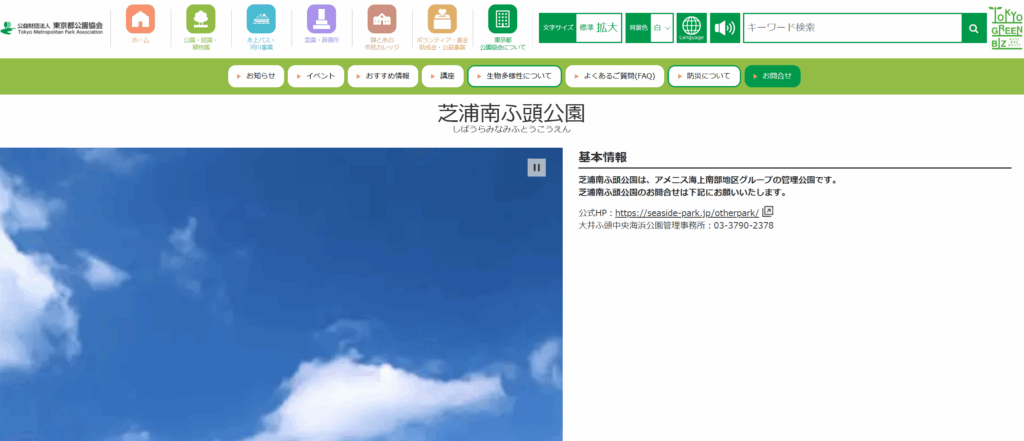This screenshot has width=1024, height=441.
Task: Open the seaside-park.jp official site link
Action: coord(687,212)
